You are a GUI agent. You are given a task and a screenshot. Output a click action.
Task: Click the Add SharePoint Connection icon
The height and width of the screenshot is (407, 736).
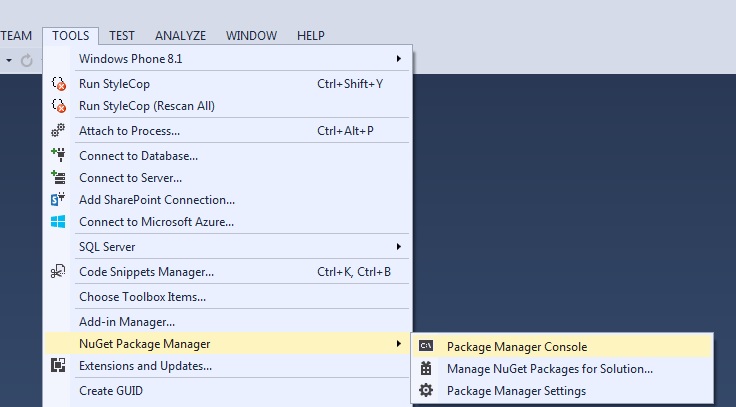point(58,199)
